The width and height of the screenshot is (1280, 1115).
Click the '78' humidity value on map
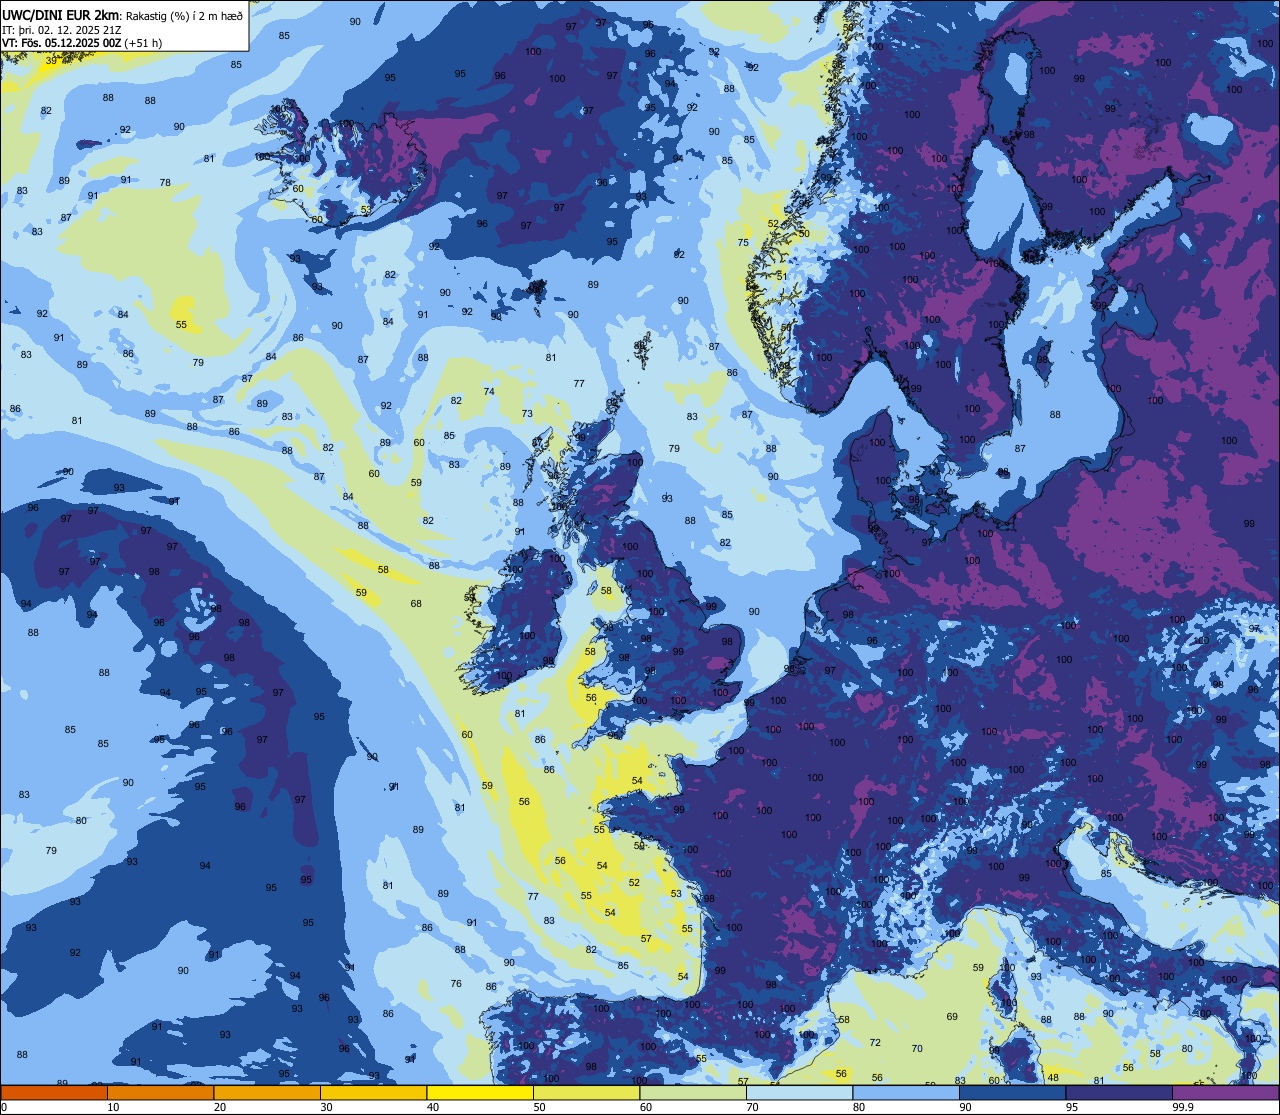[x=165, y=183]
